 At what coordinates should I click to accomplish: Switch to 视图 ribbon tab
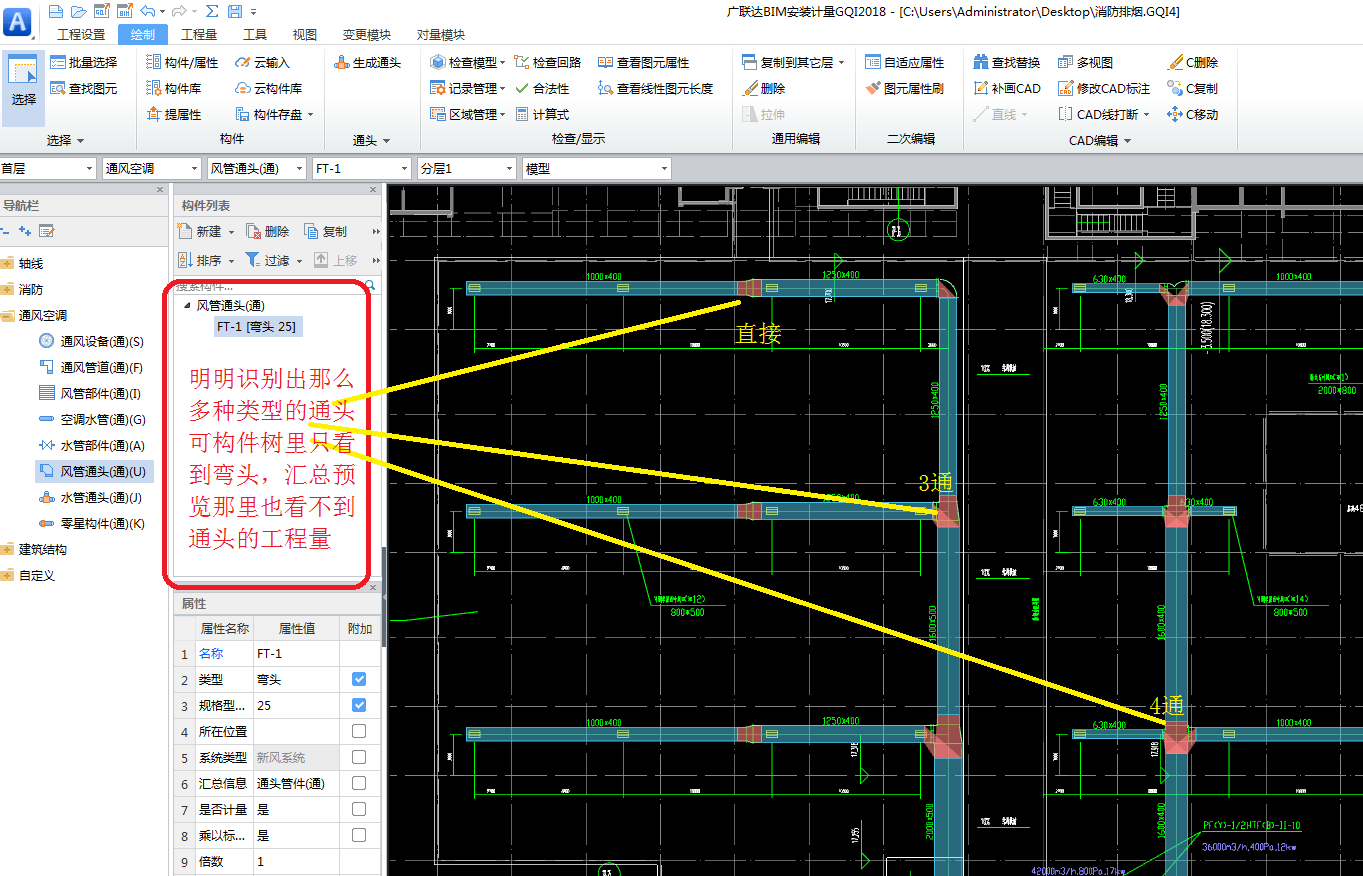point(305,35)
